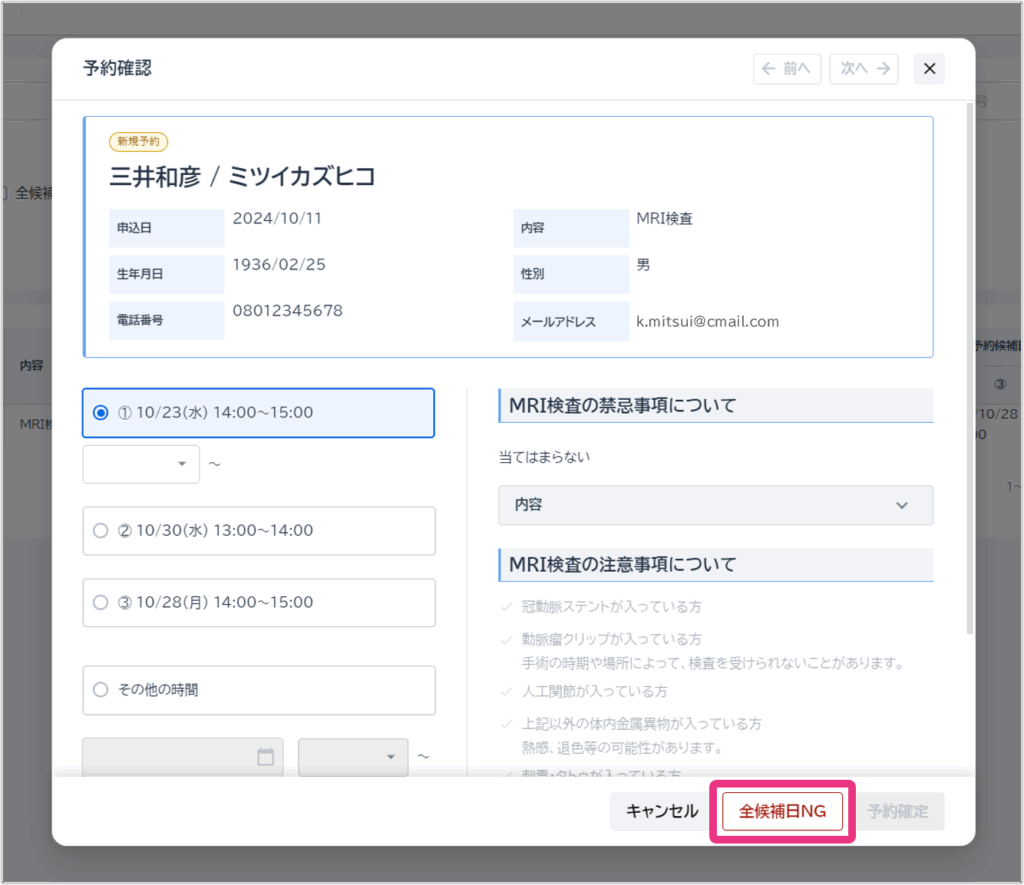Screen dimensions: 1024x885
Task: Select candidate ② 10/30(水) 13:00～14:00
Action: pos(100,531)
